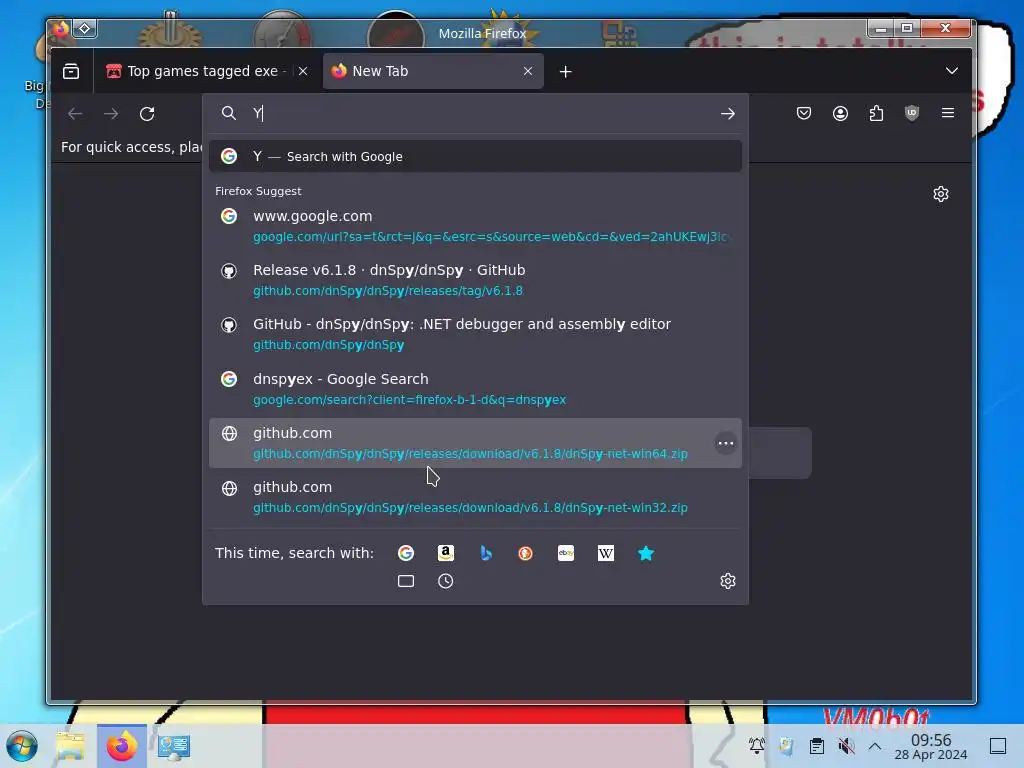Image resolution: width=1024 pixels, height=768 pixels.
Task: Search this time with DuckDuckGo icon
Action: [526, 553]
